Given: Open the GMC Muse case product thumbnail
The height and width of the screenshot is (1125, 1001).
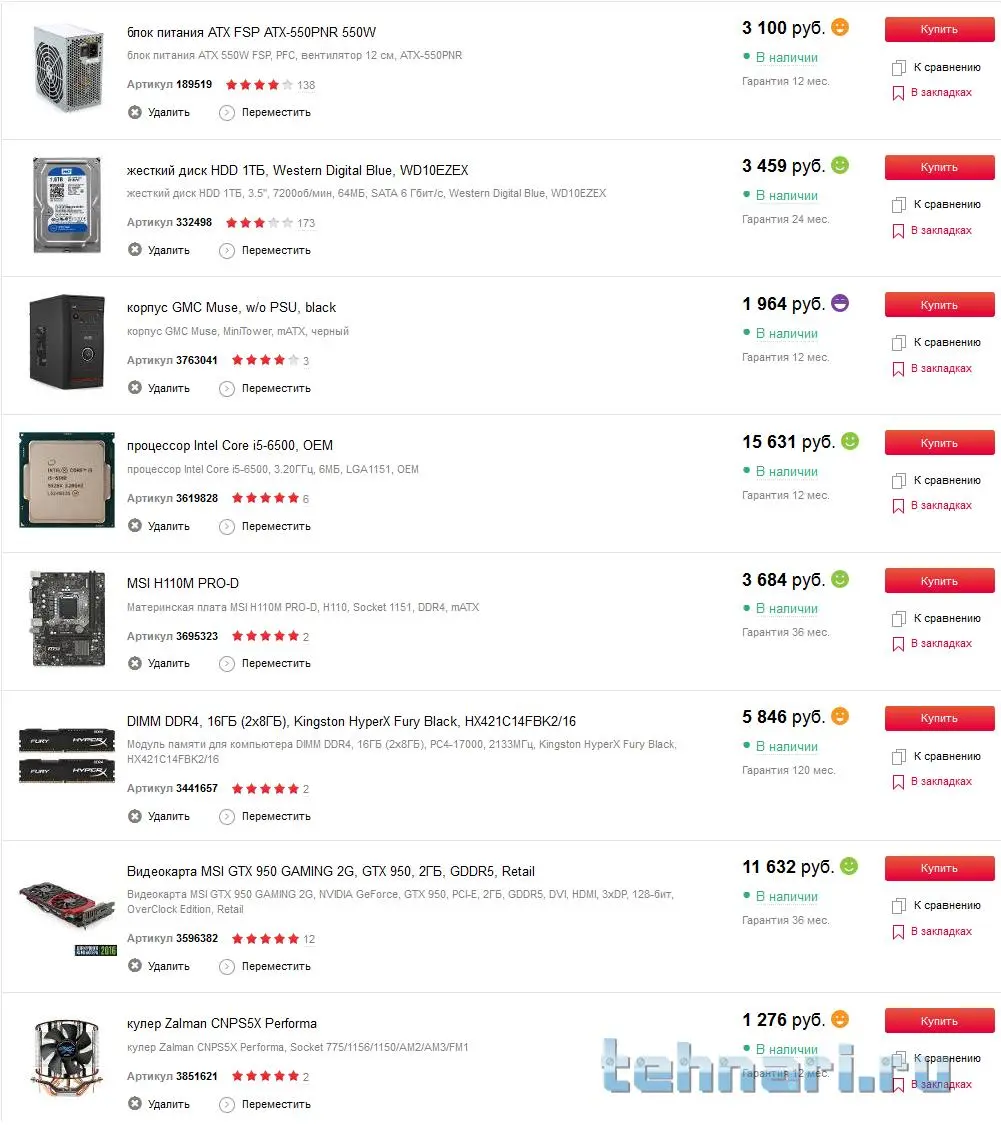Looking at the screenshot, I should [67, 342].
